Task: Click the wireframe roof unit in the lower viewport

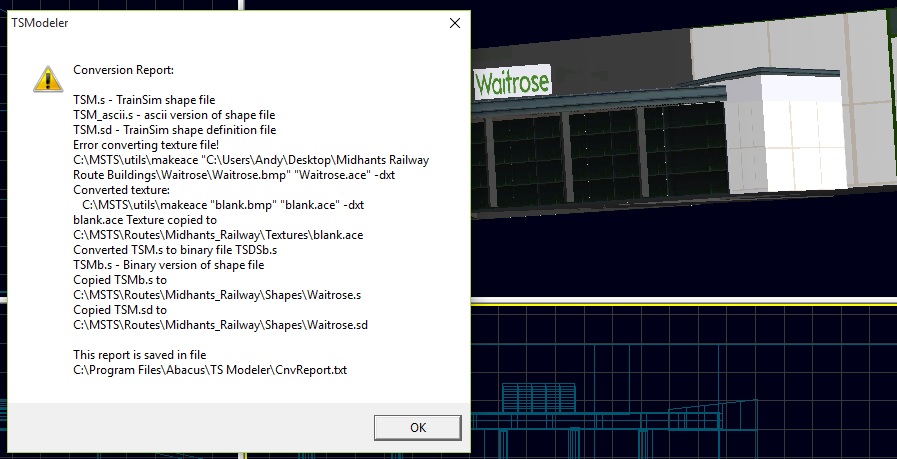Action: click(x=538, y=397)
